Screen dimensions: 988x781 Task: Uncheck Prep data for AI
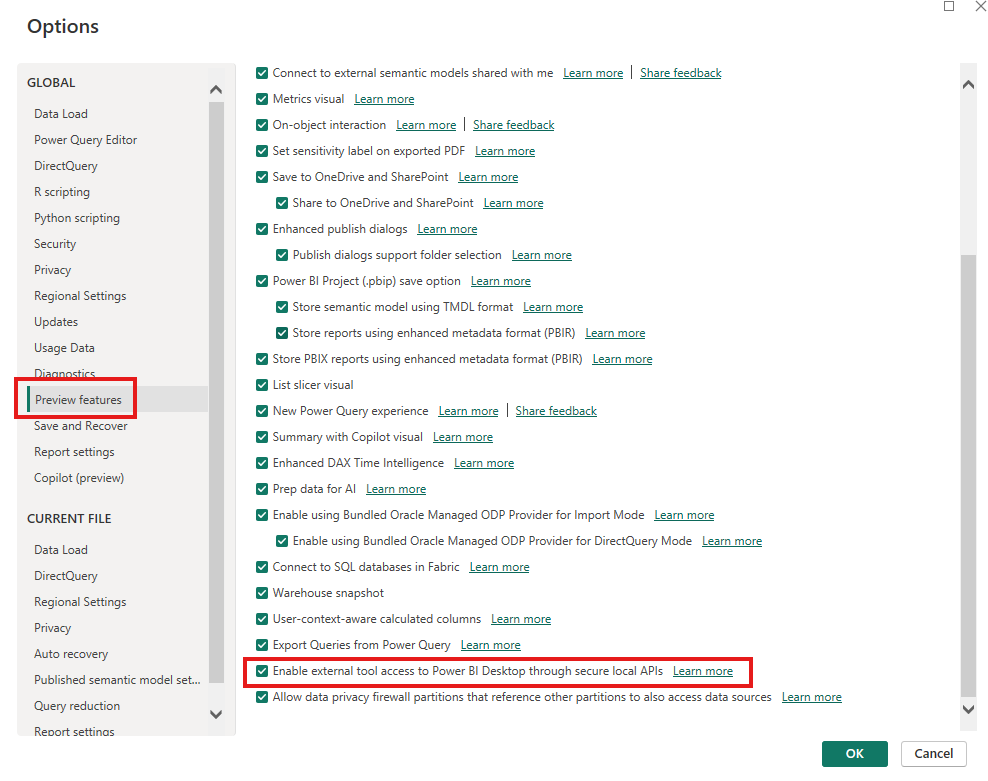pyautogui.click(x=262, y=489)
